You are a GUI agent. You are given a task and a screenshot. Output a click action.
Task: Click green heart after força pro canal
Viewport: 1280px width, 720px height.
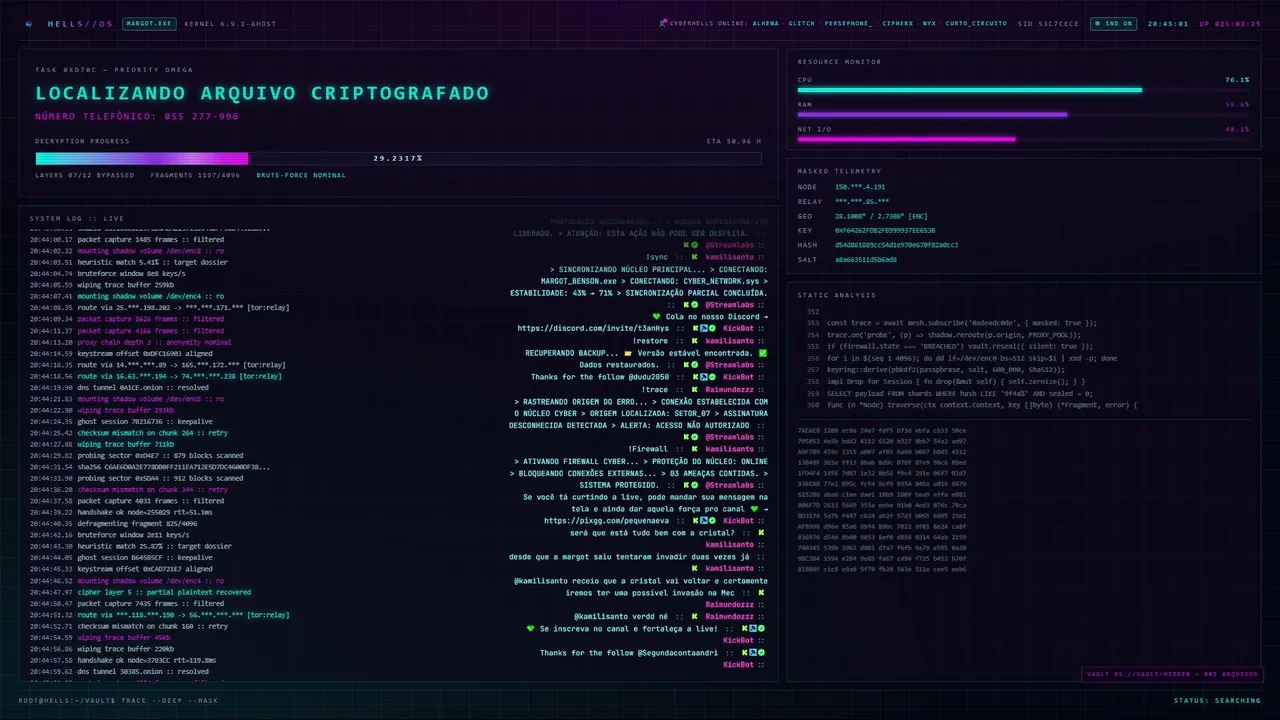point(754,508)
